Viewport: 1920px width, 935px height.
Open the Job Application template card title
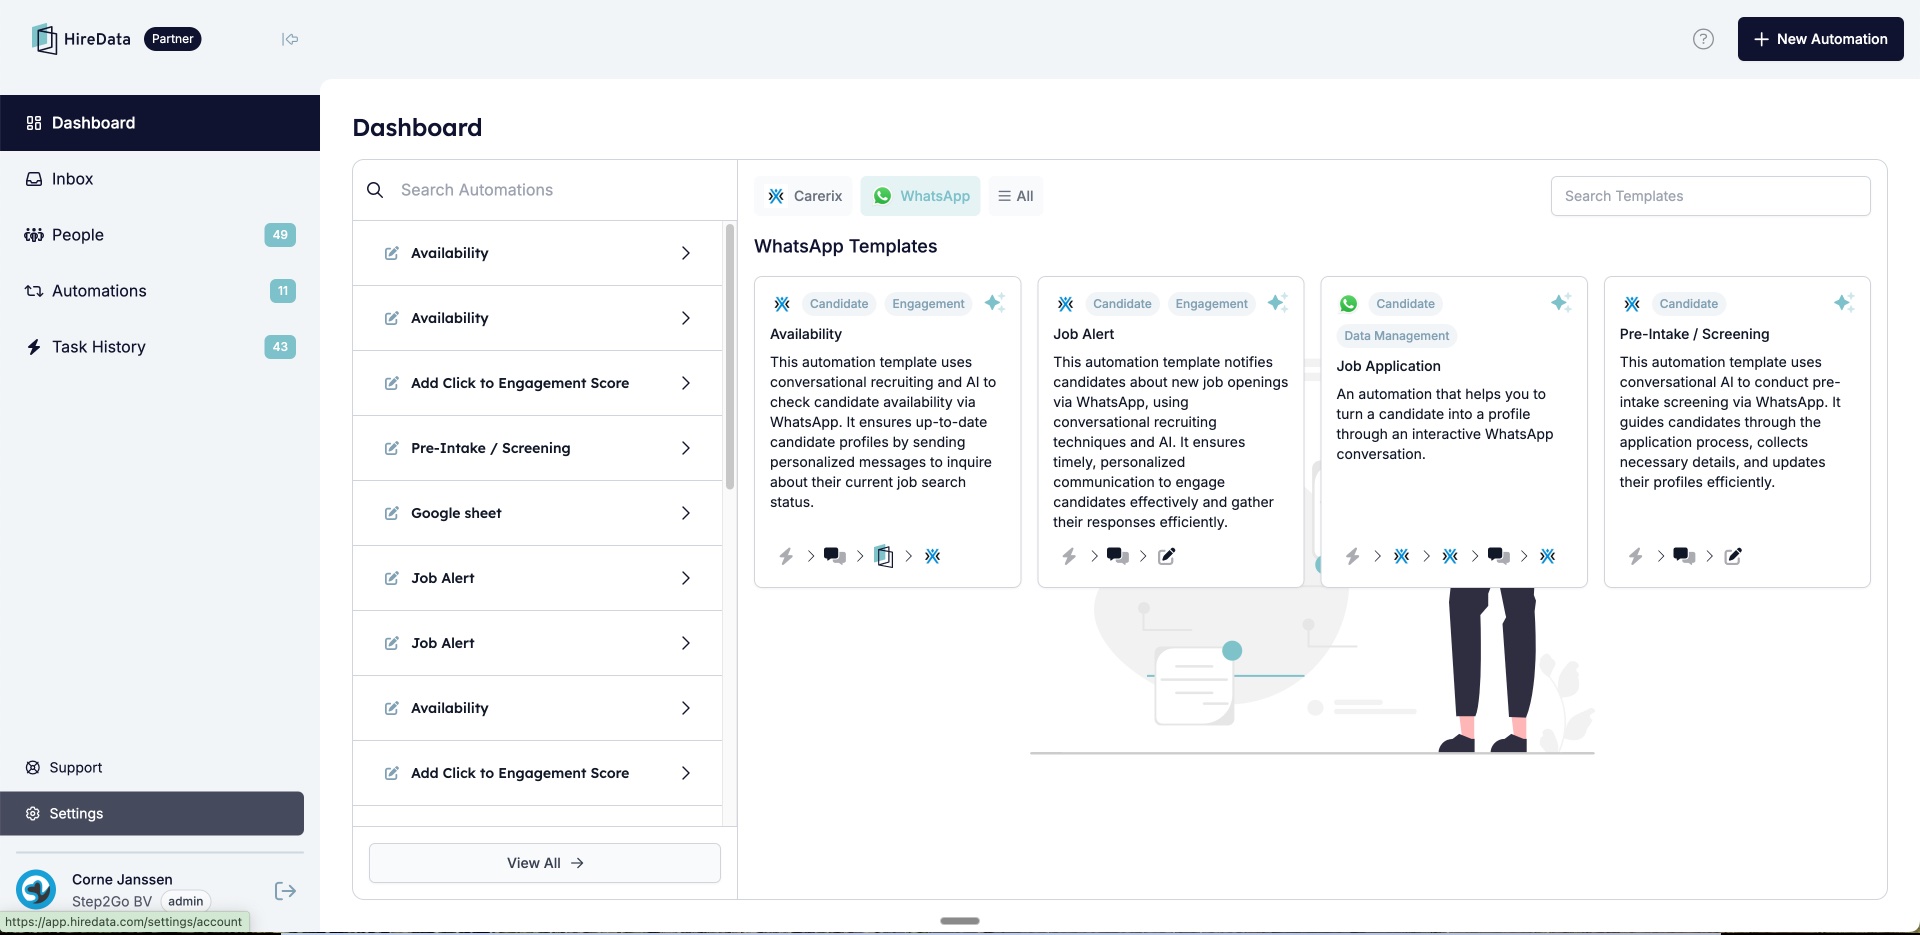click(1388, 366)
